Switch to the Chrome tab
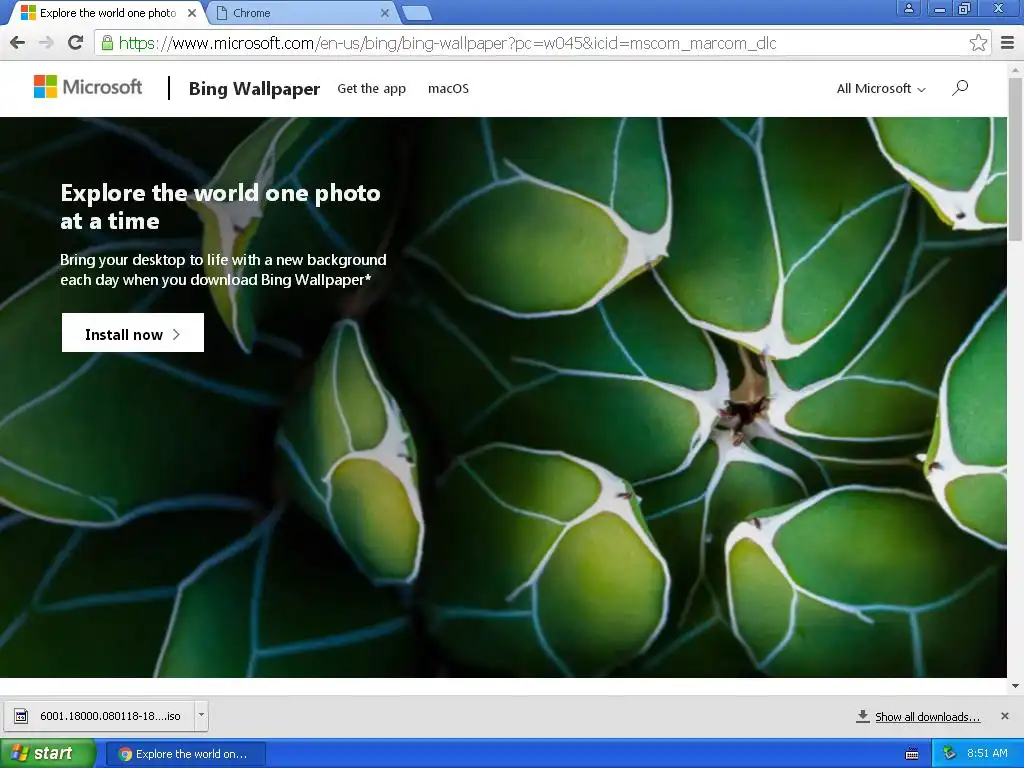The width and height of the screenshot is (1024, 768). coord(300,13)
